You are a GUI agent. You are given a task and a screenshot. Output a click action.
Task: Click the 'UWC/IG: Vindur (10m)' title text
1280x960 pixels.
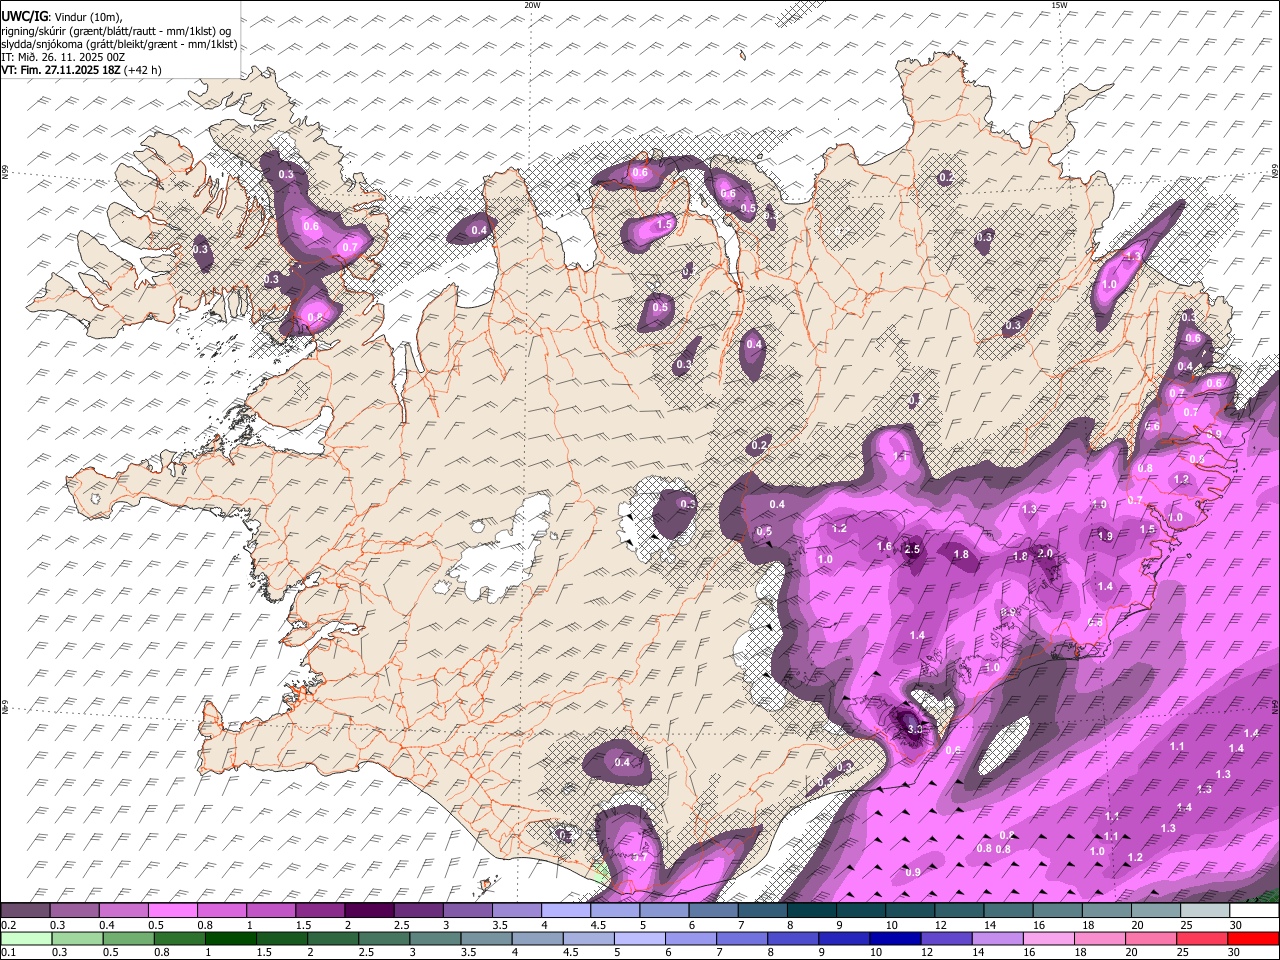coord(62,16)
